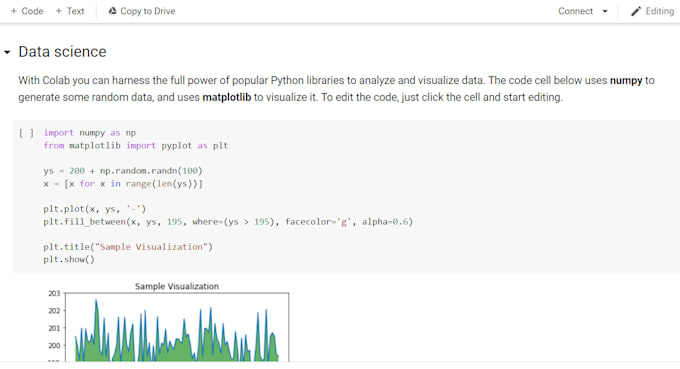
Task: Click the plt.show() line
Action: click(x=69, y=260)
